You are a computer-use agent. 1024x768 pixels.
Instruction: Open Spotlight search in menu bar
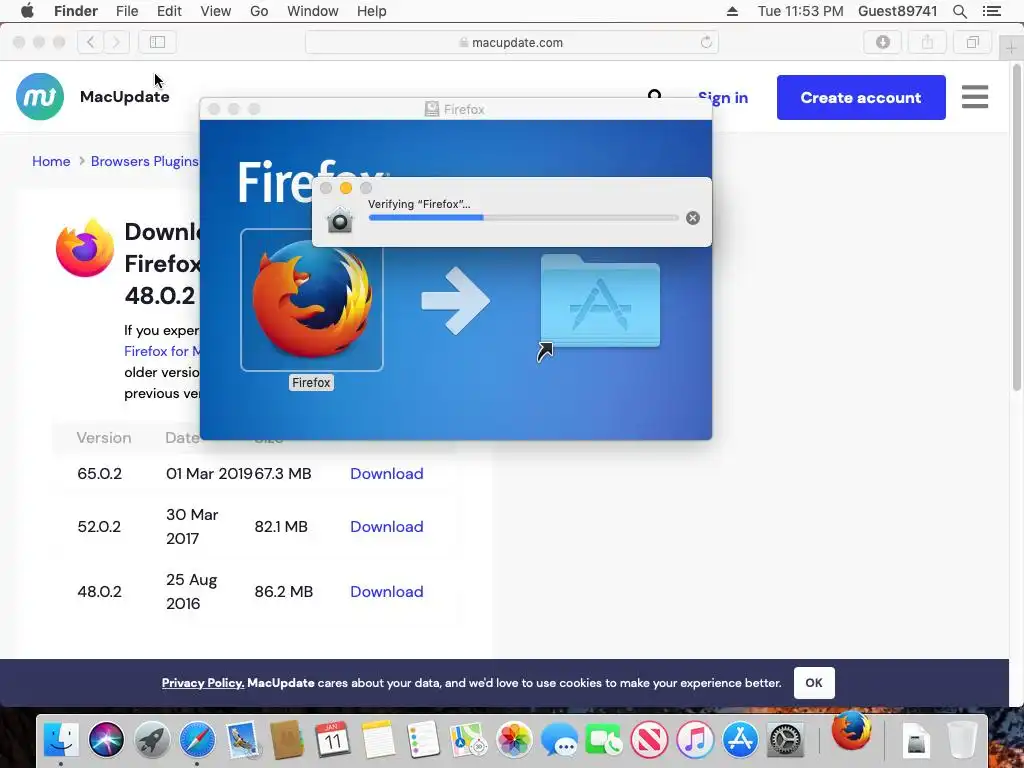pos(959,11)
